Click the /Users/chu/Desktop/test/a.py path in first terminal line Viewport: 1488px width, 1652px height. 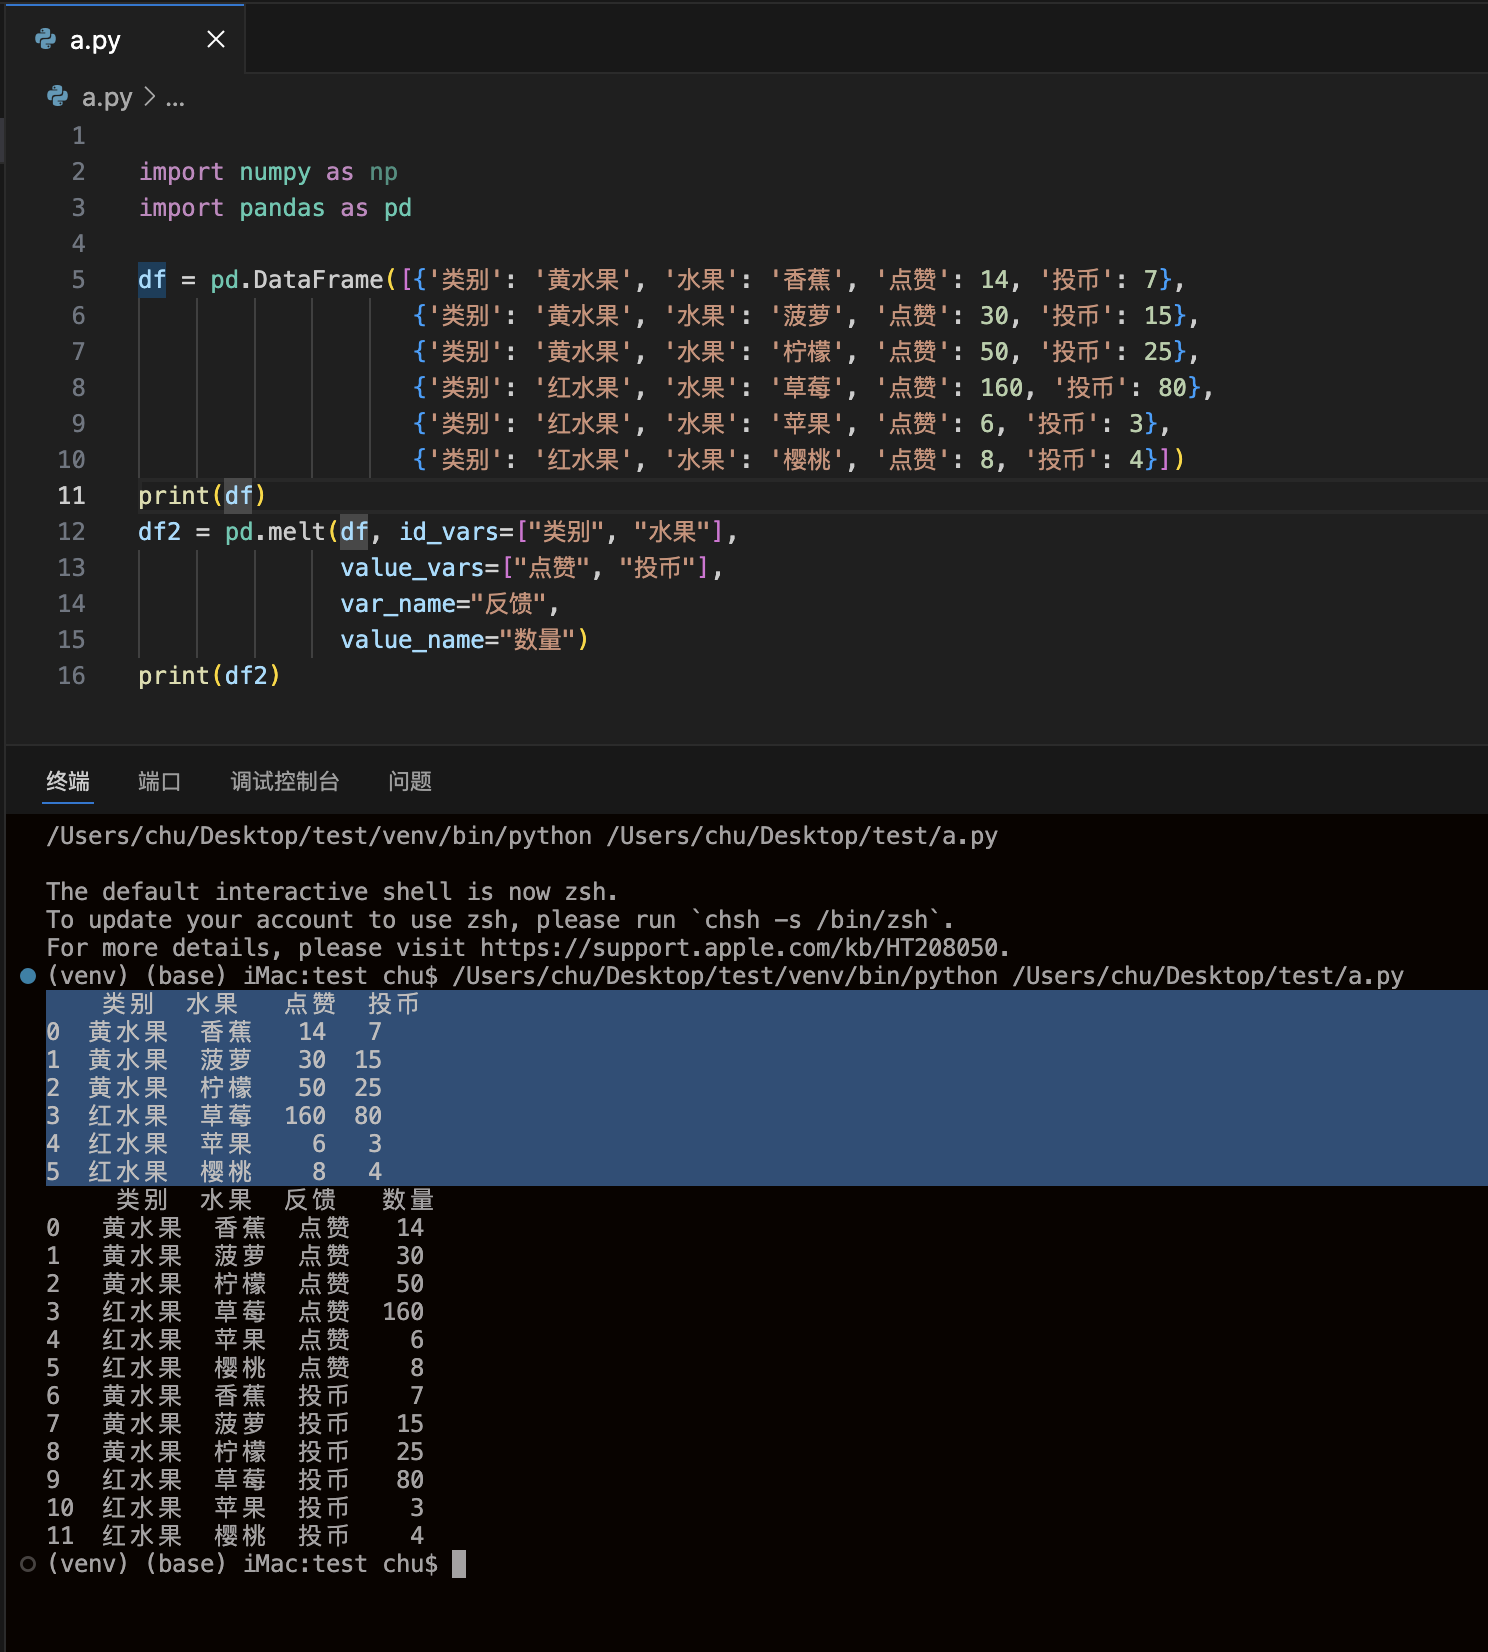[802, 836]
